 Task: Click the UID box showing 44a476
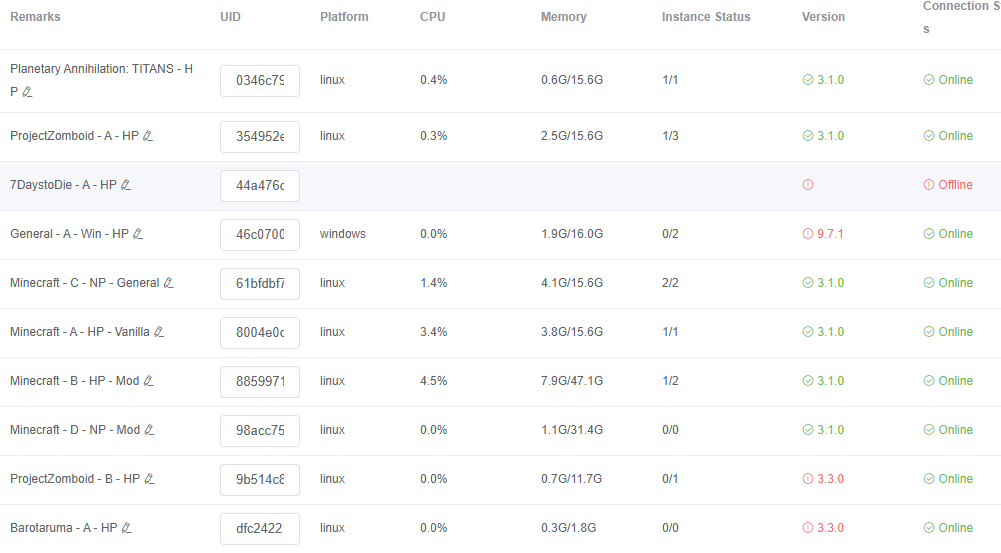[x=260, y=186]
